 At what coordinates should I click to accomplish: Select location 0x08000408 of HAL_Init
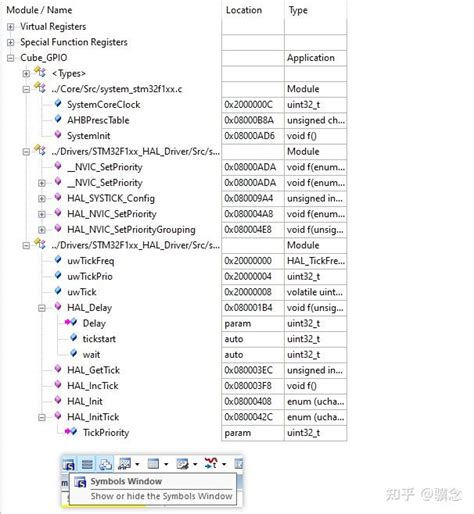tap(248, 401)
